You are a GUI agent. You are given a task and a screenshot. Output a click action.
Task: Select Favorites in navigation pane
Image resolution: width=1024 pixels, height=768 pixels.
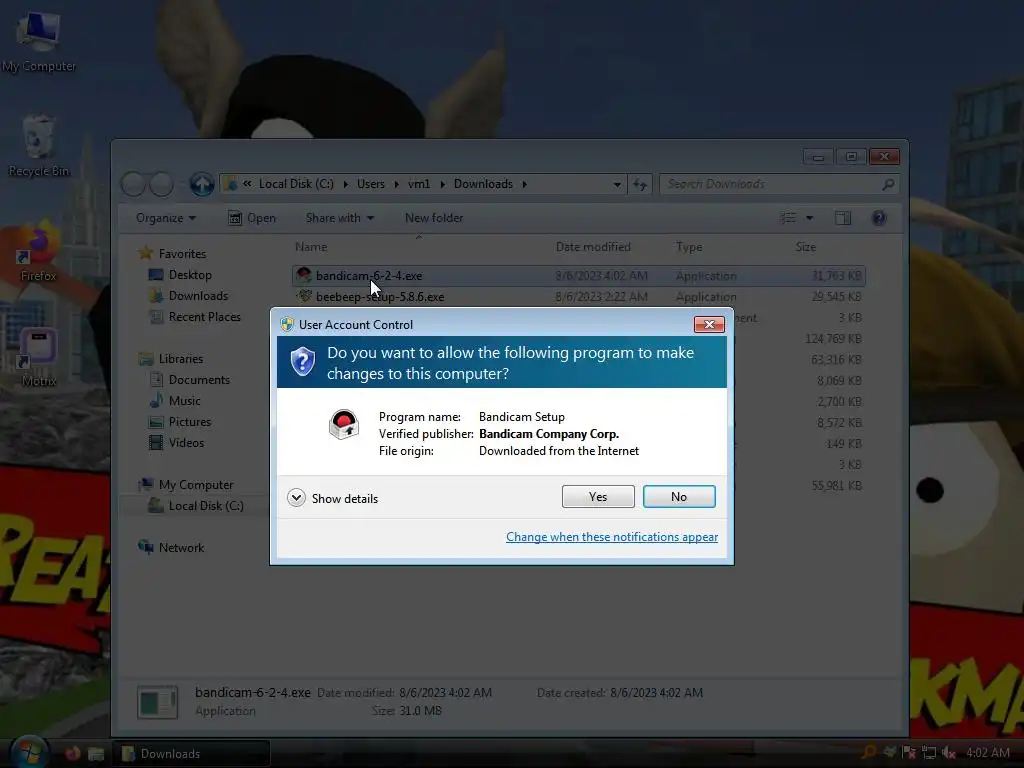click(x=182, y=254)
